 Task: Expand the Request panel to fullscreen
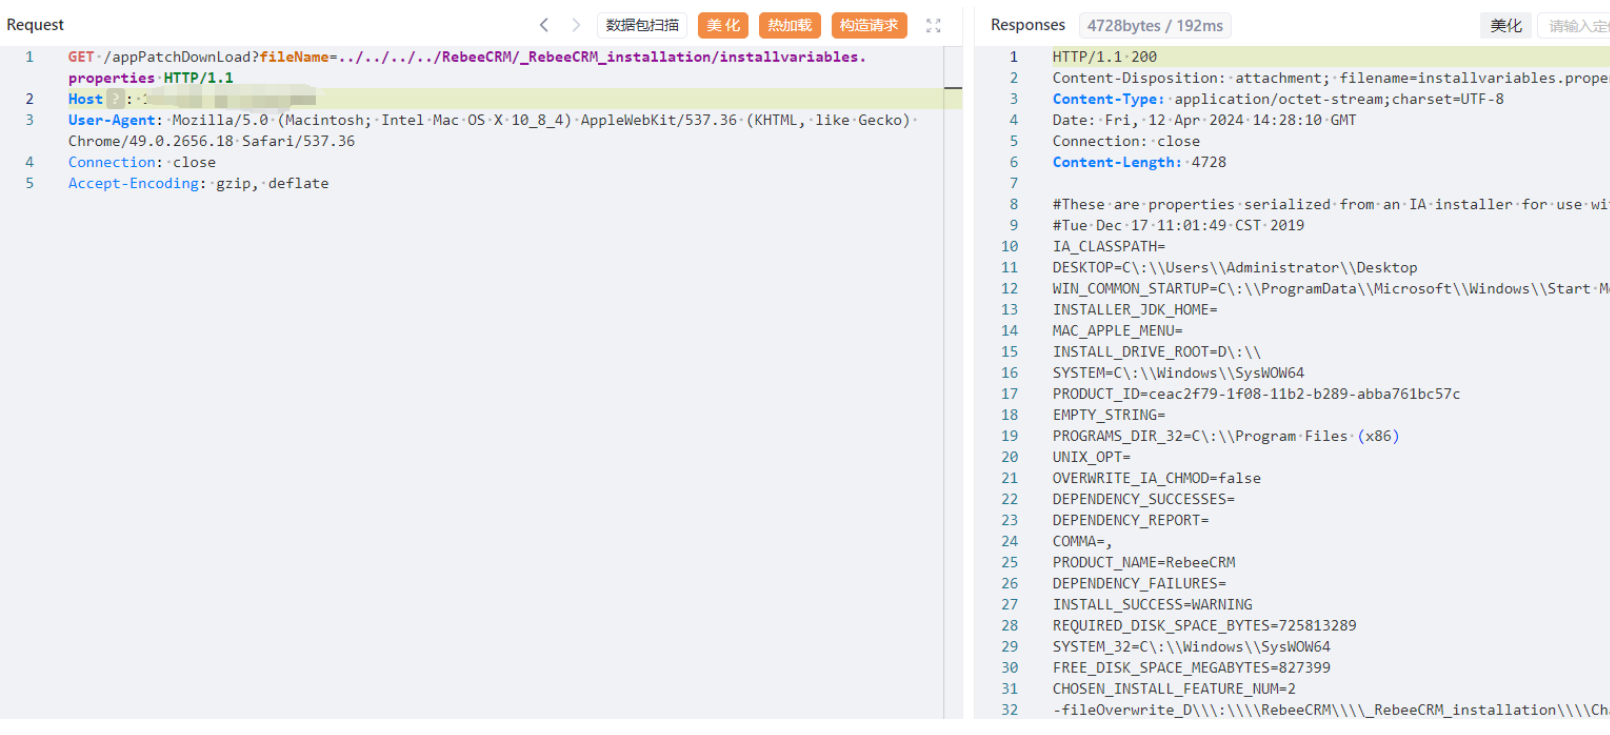(x=933, y=26)
